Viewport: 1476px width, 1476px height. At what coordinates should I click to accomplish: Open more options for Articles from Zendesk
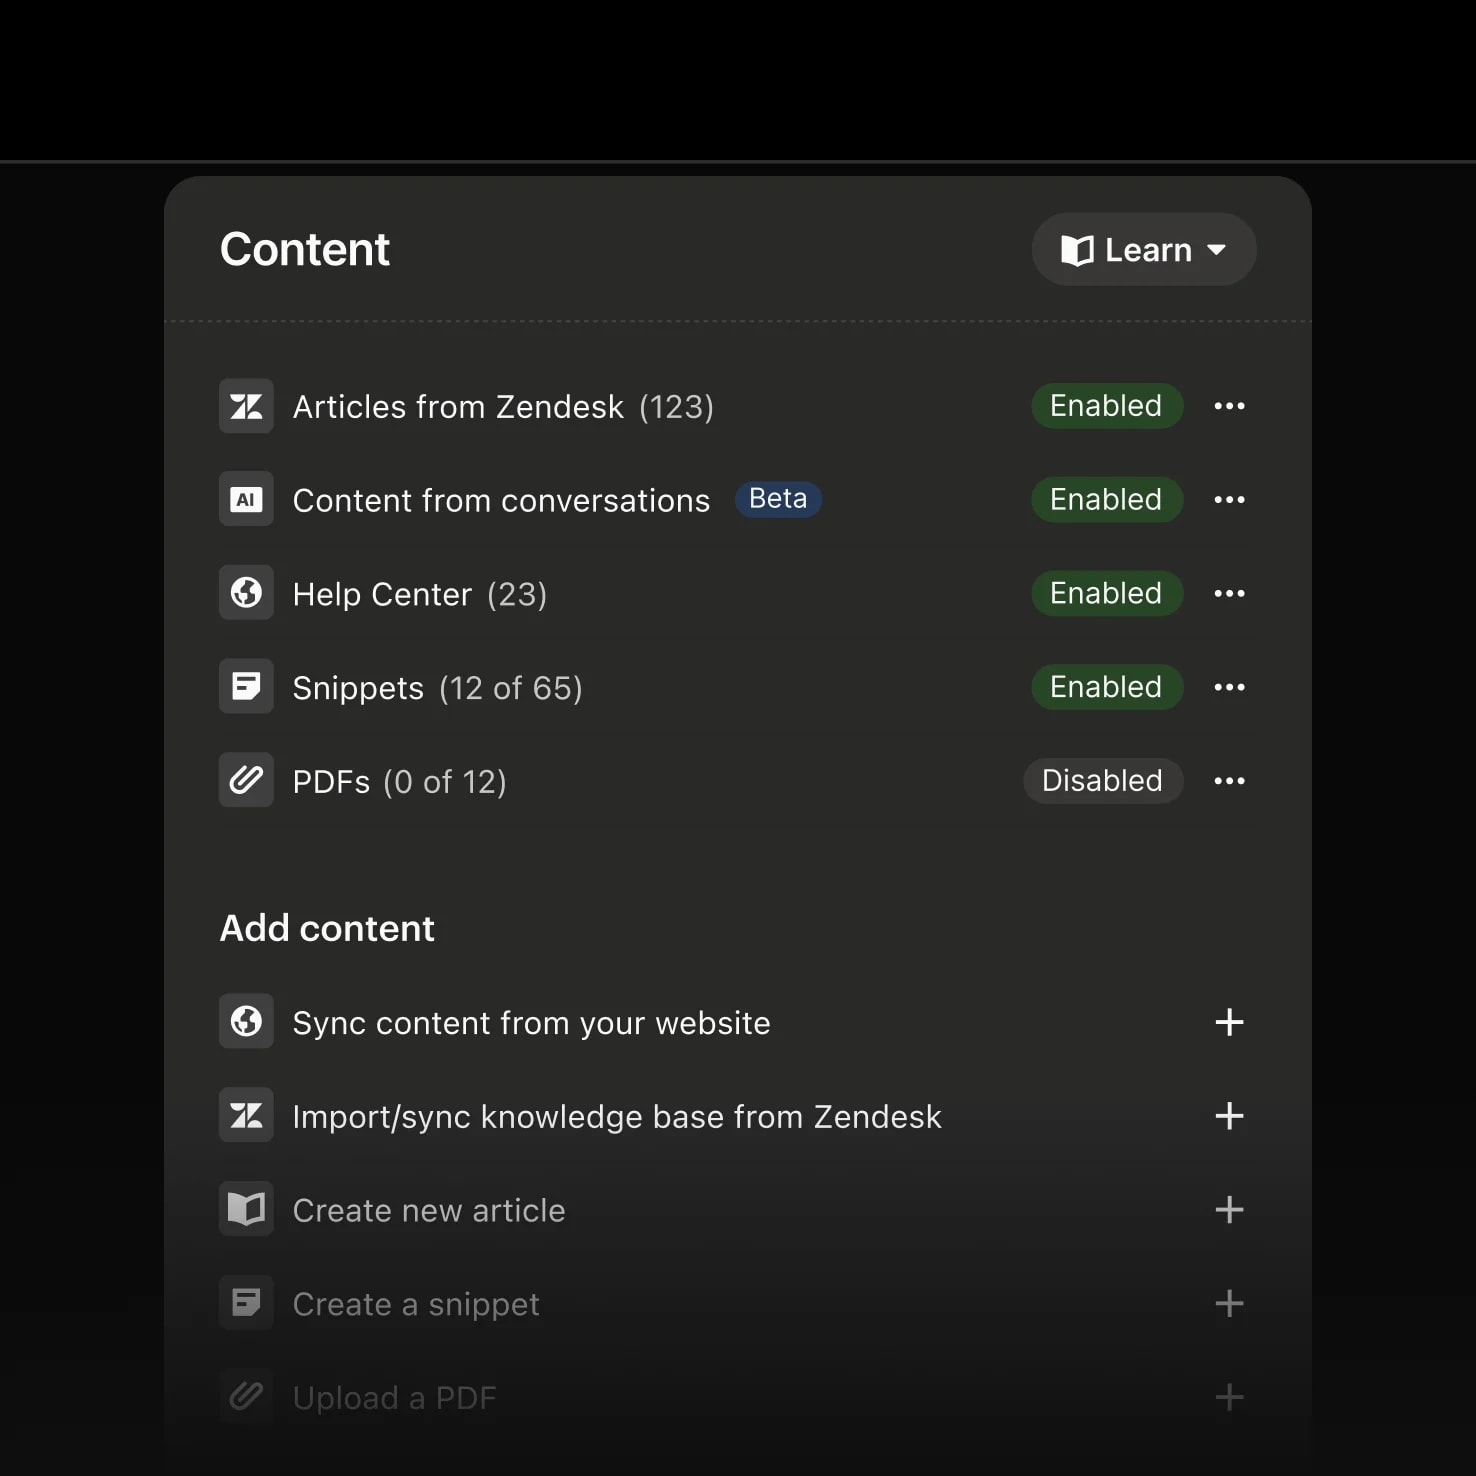[x=1229, y=406]
